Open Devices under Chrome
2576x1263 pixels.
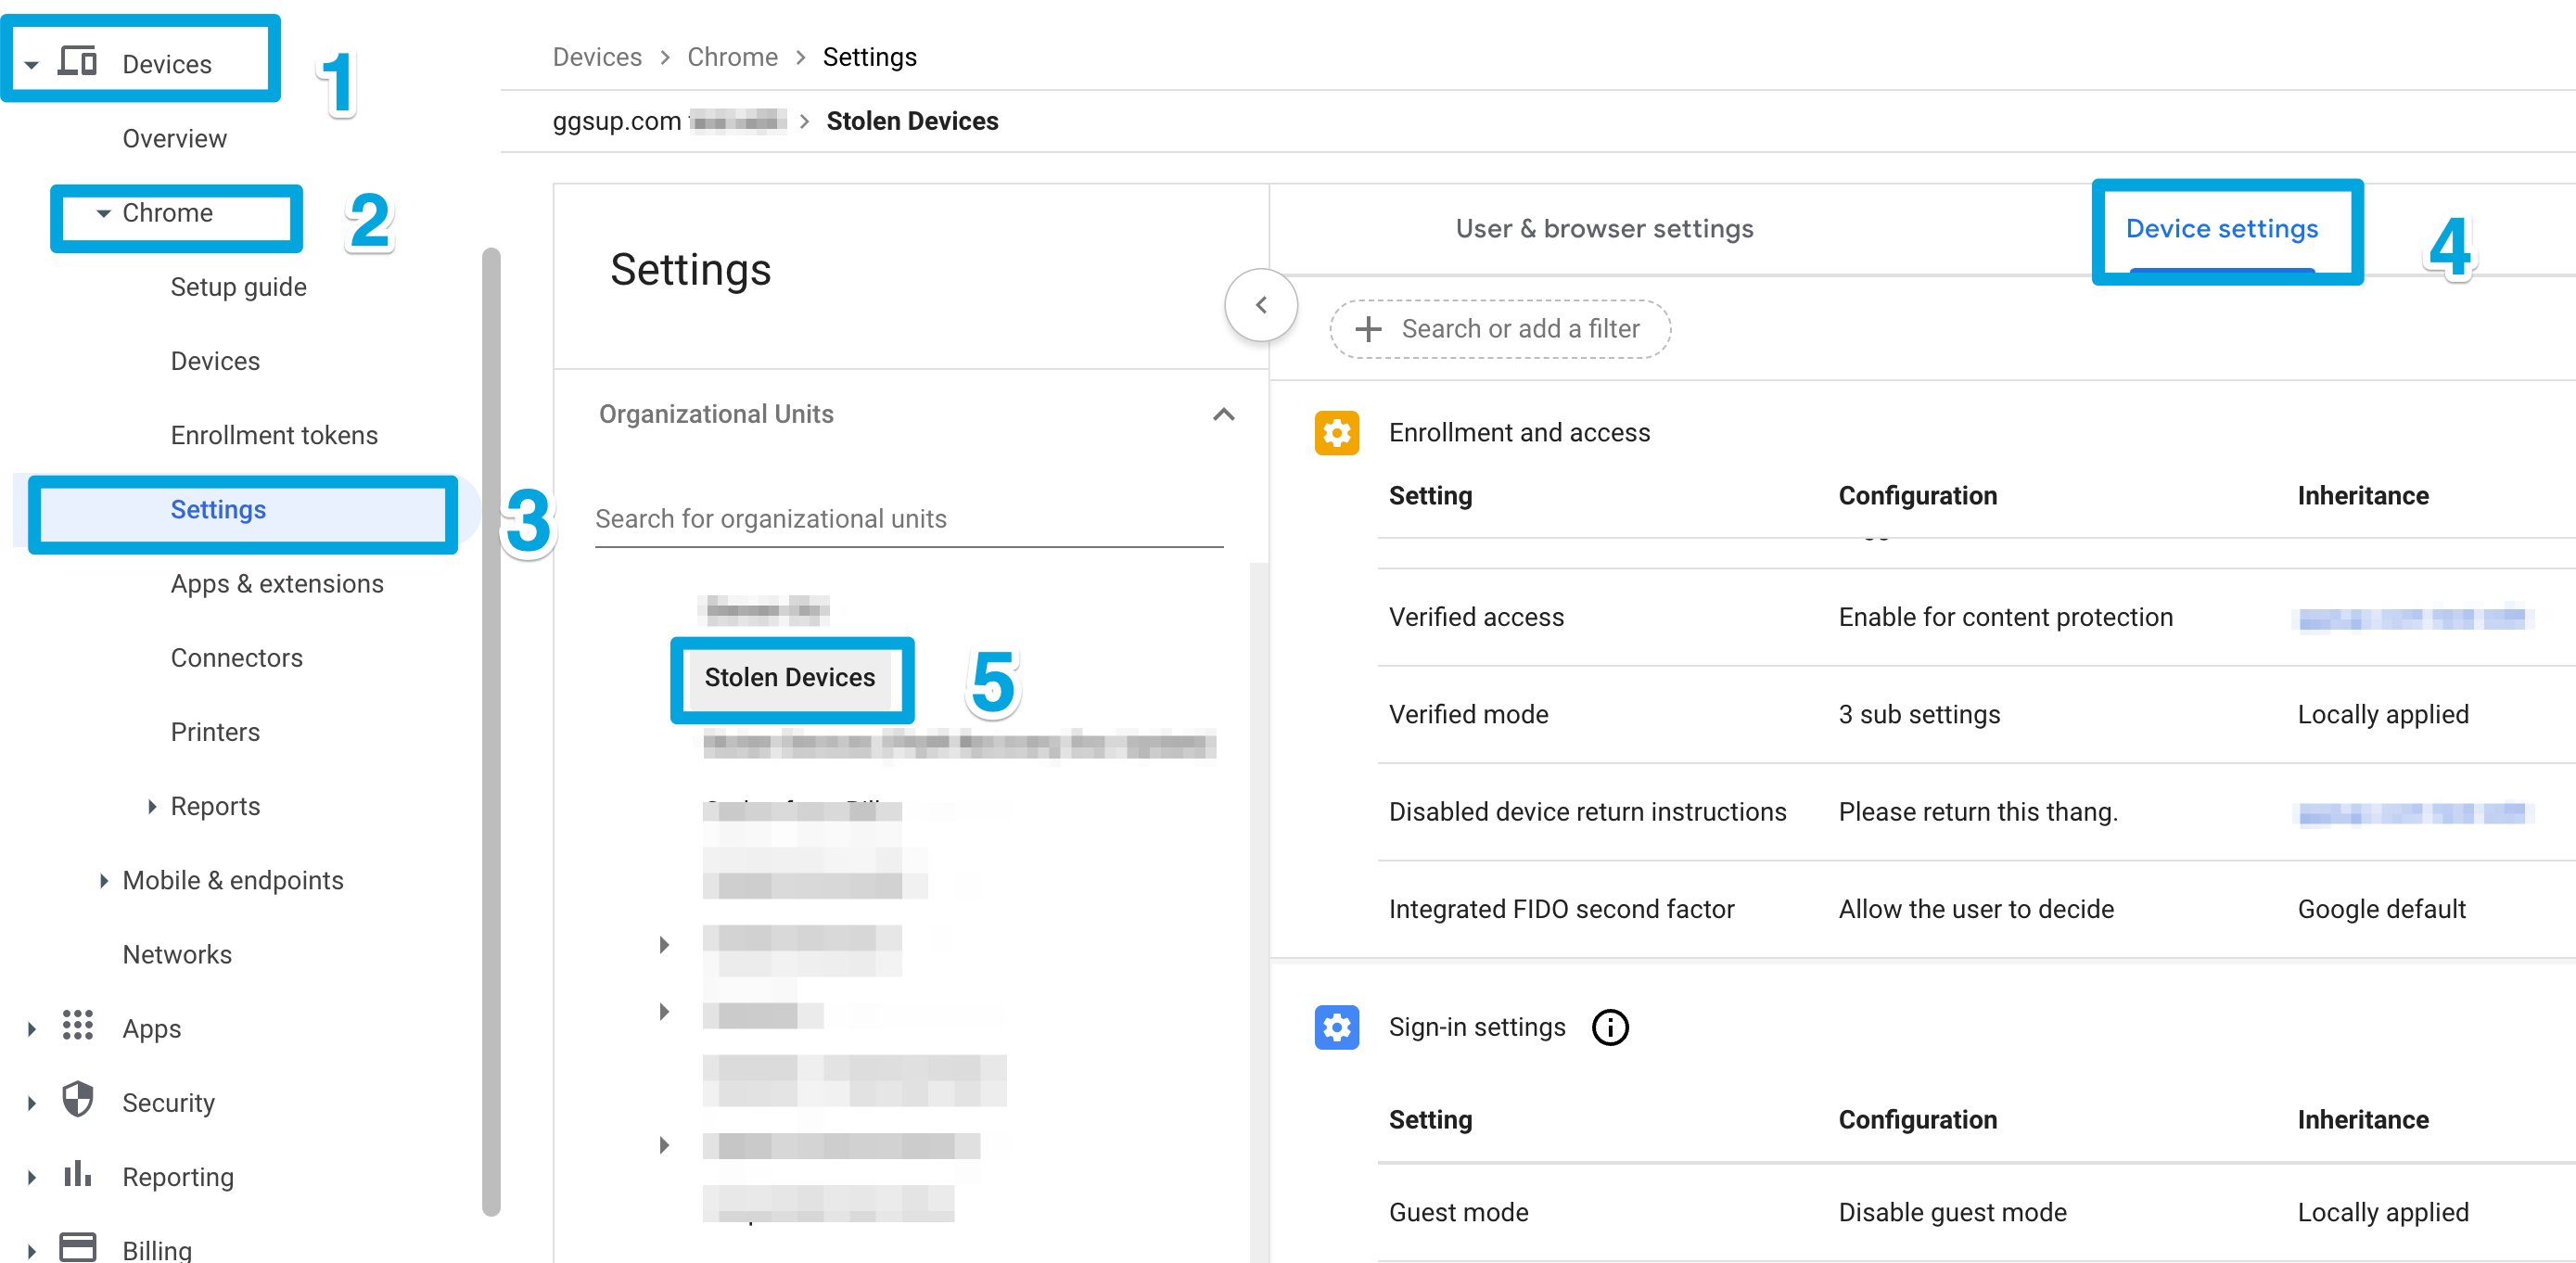click(215, 361)
